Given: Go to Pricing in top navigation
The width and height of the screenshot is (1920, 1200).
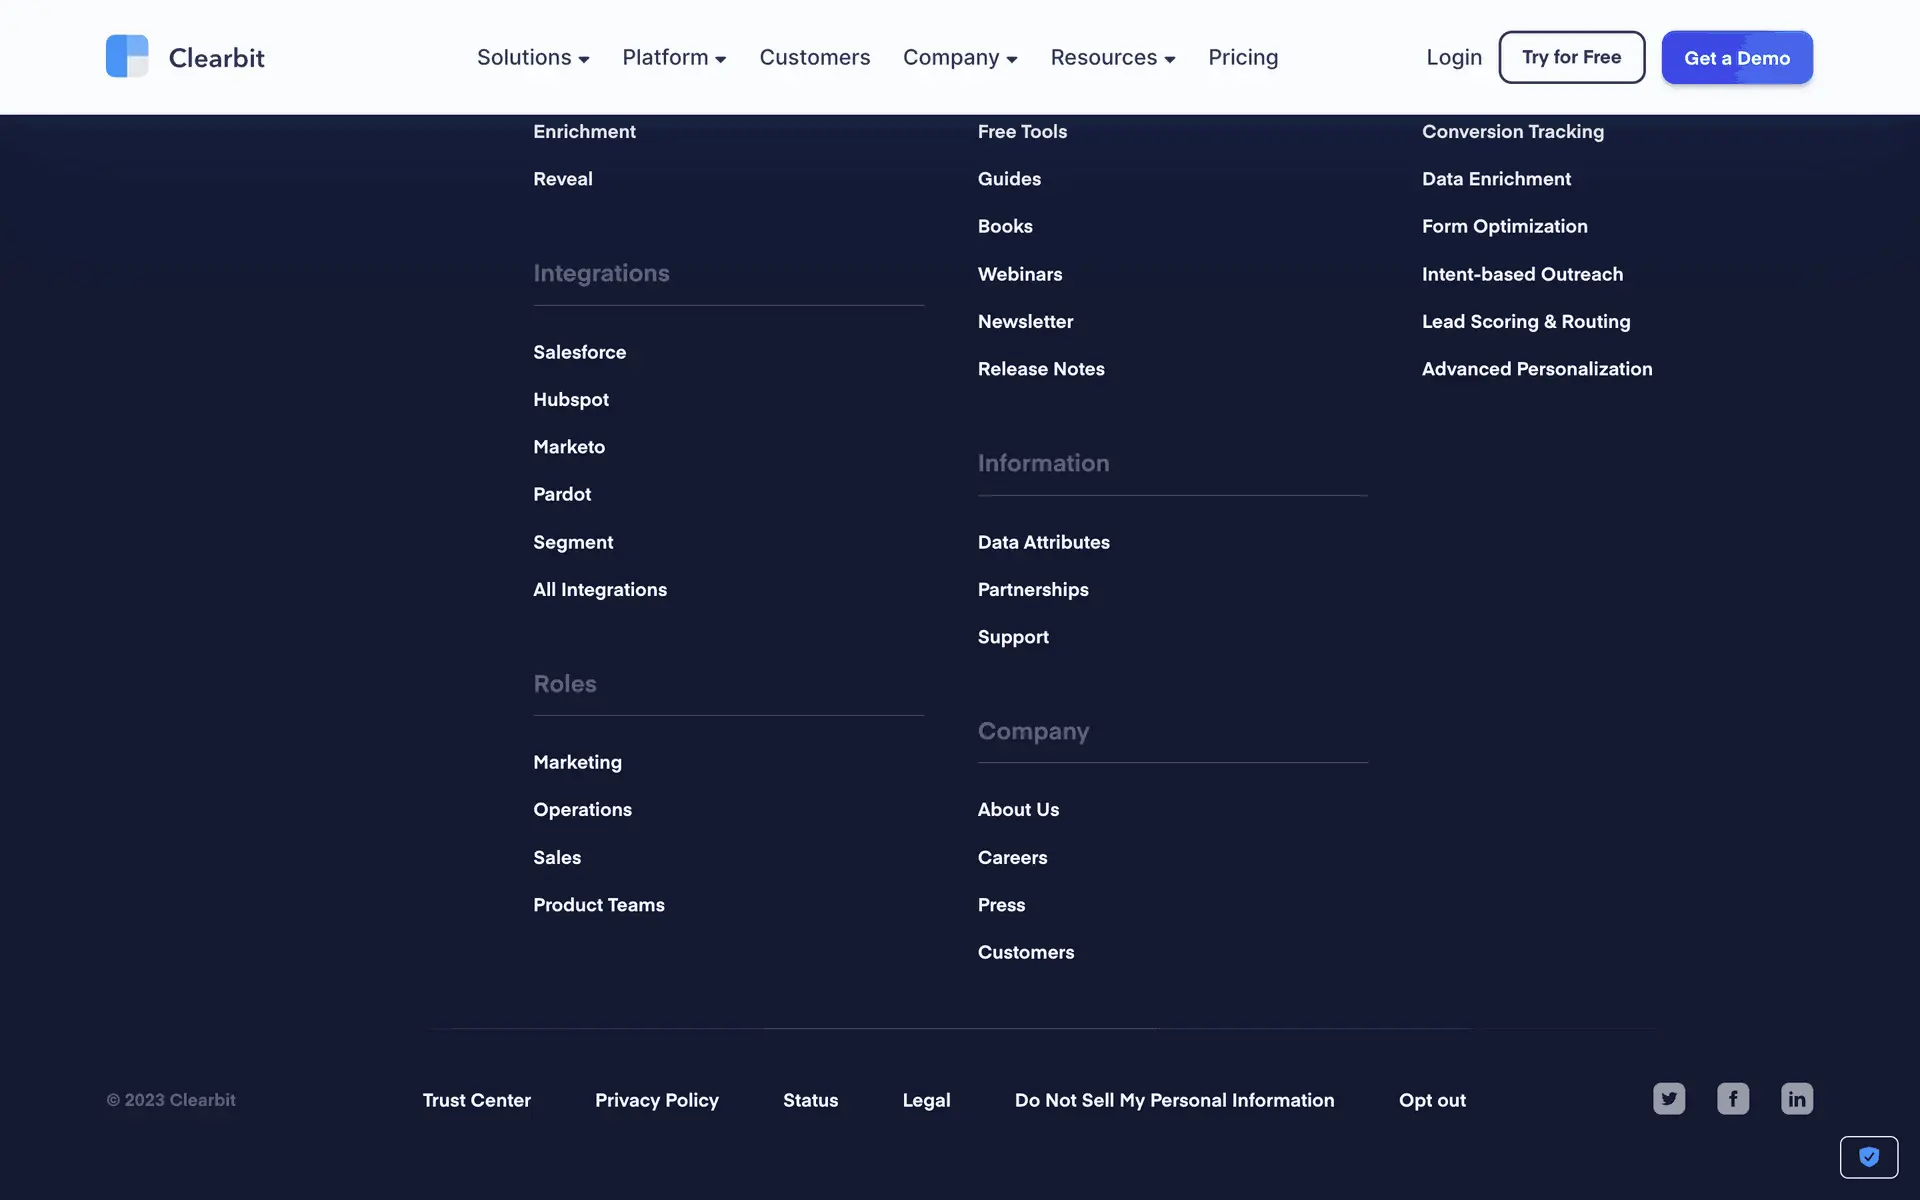Looking at the screenshot, I should 1243,58.
